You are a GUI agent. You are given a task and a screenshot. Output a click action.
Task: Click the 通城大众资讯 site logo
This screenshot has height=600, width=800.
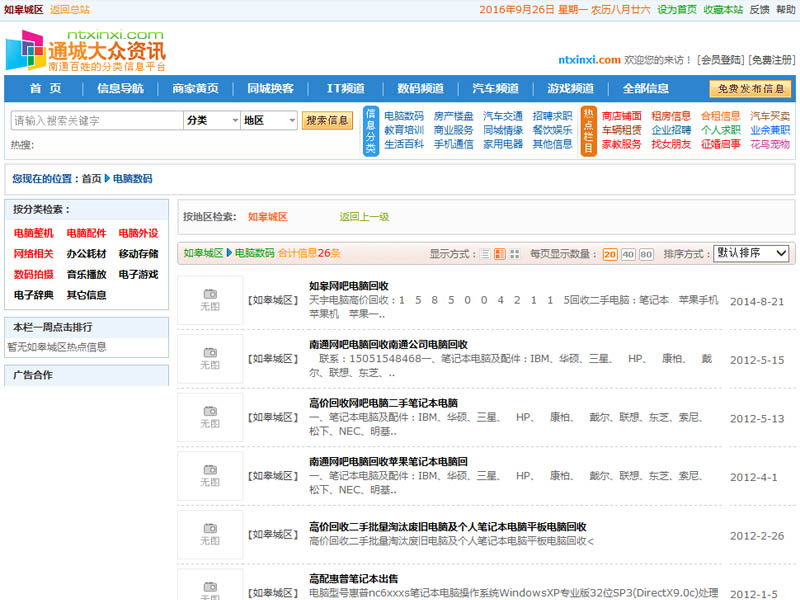point(86,50)
